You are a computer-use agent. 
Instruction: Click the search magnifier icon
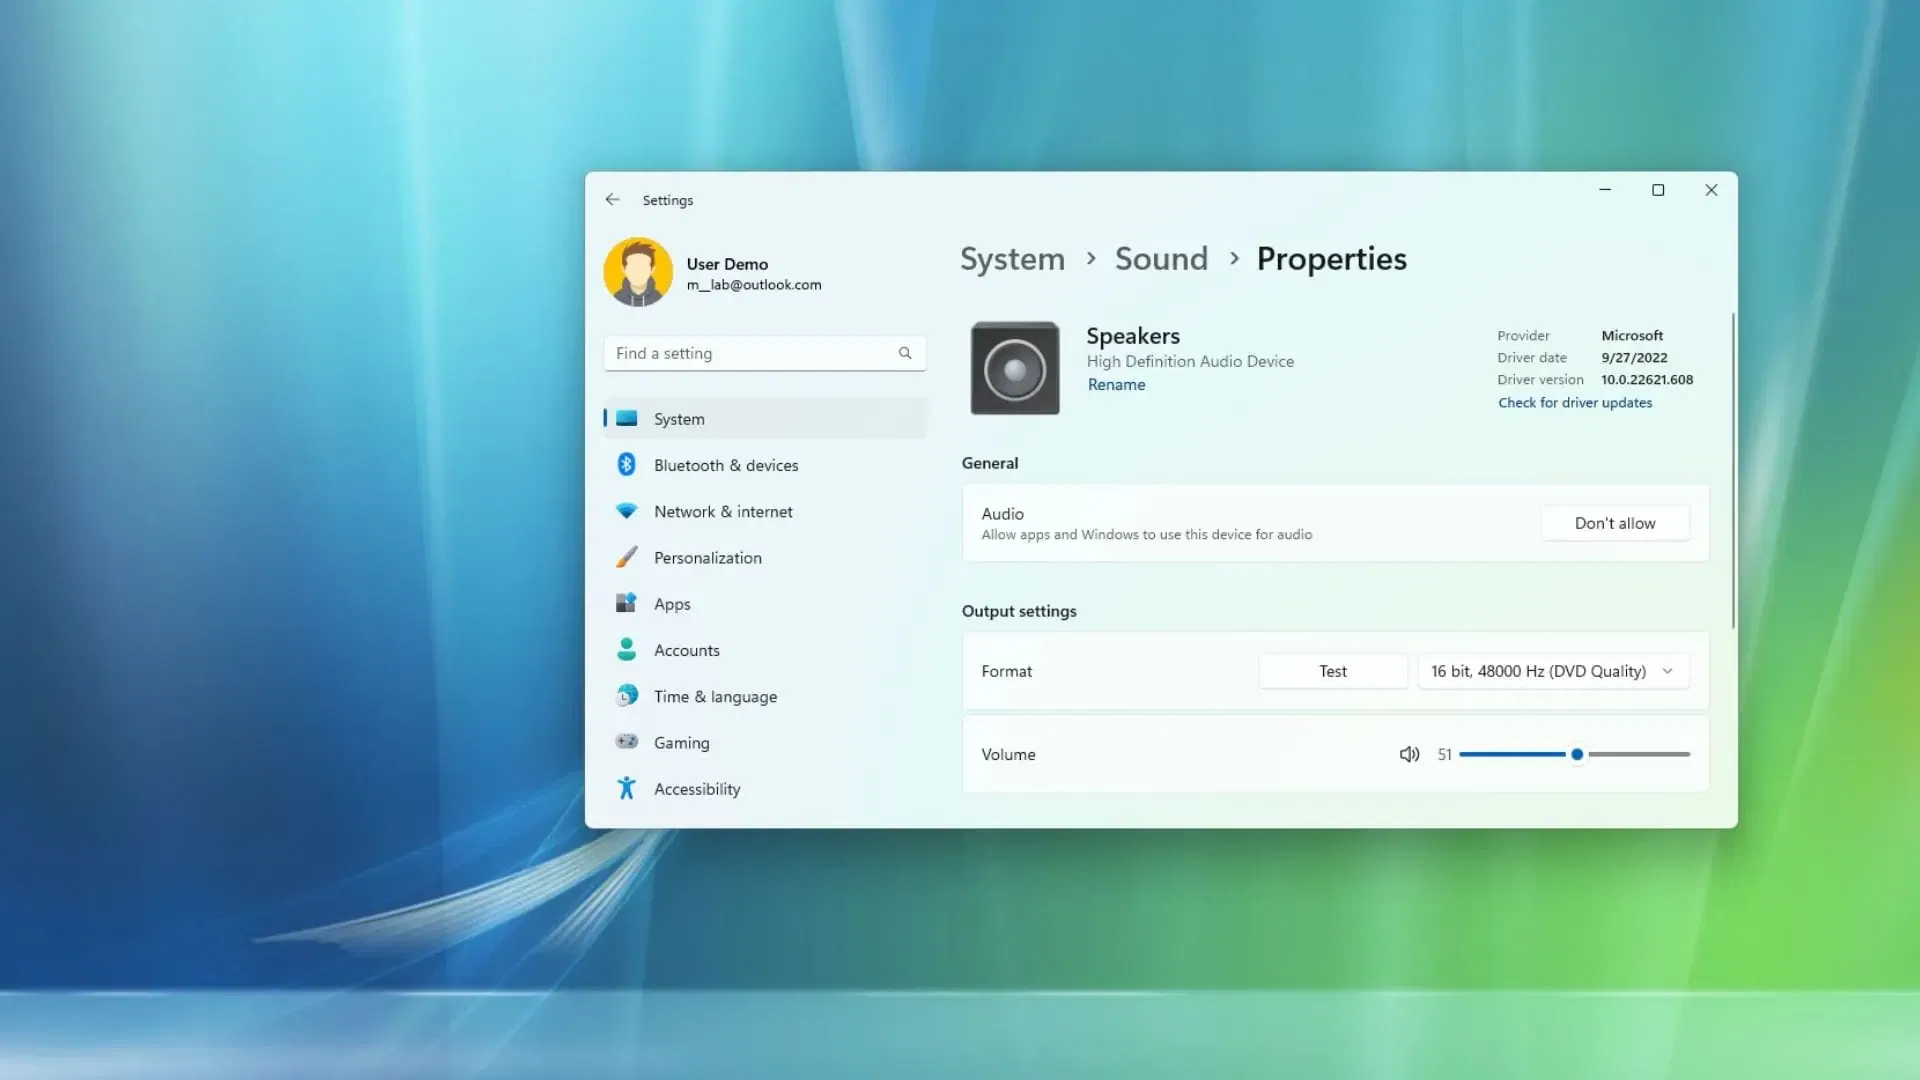click(x=905, y=353)
